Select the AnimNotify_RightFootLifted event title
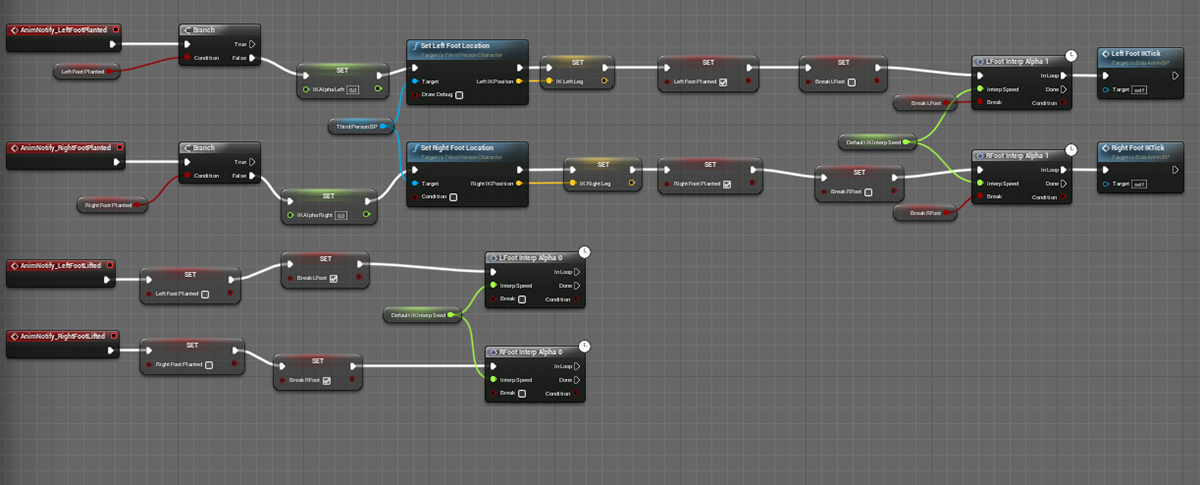The height and width of the screenshot is (485, 1200). (64, 335)
